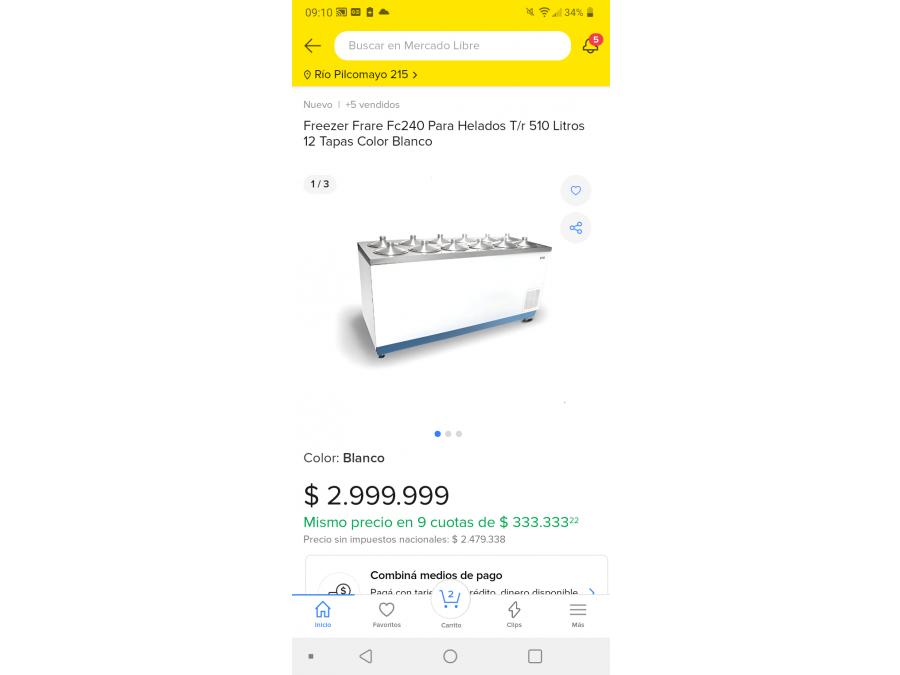The image size is (900, 675).
Task: Open notifications bell icon
Action: (x=590, y=46)
